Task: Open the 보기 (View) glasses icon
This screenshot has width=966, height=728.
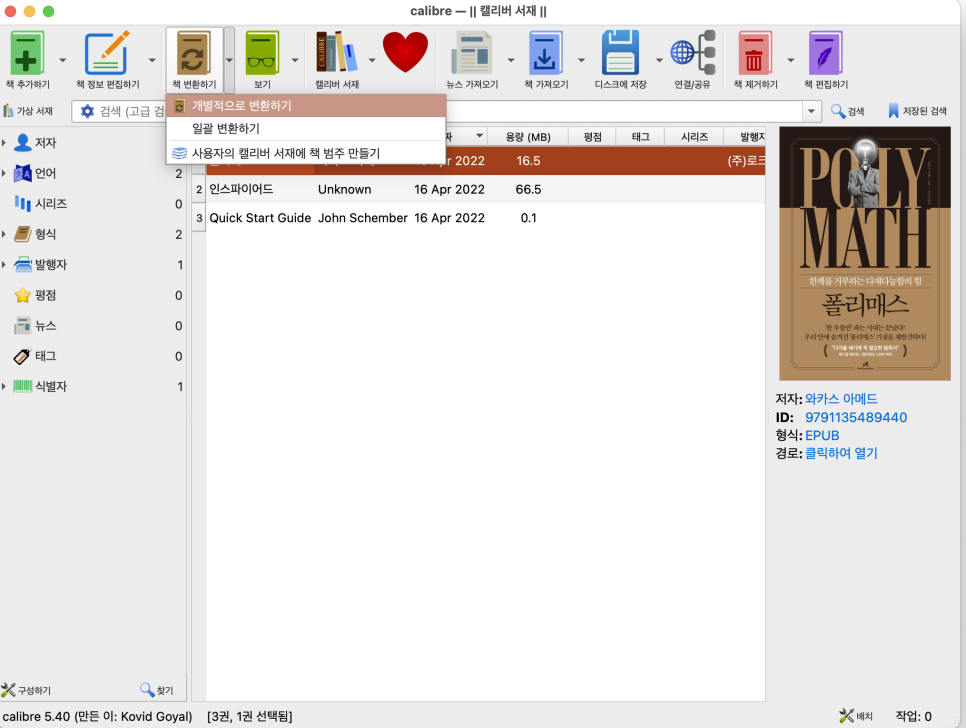Action: coord(262,54)
